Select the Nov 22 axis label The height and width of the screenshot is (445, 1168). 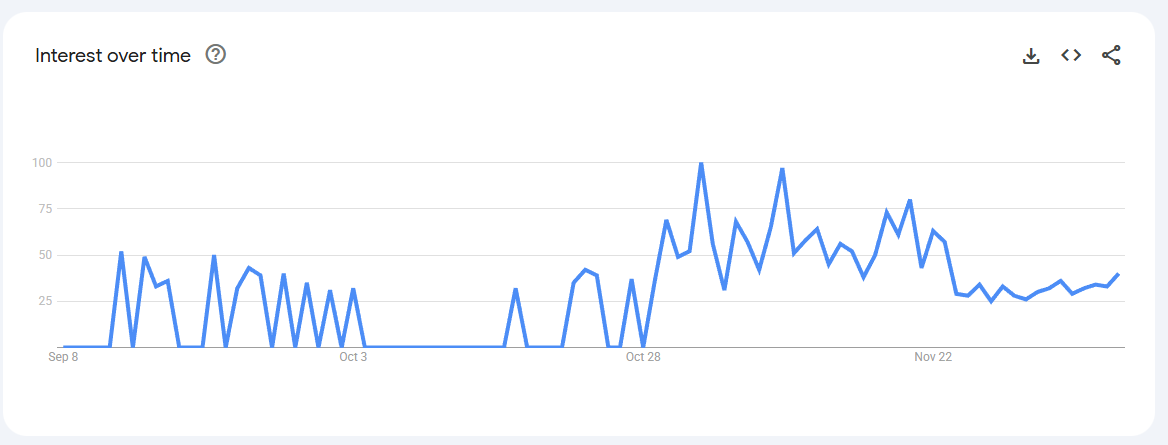tap(933, 356)
